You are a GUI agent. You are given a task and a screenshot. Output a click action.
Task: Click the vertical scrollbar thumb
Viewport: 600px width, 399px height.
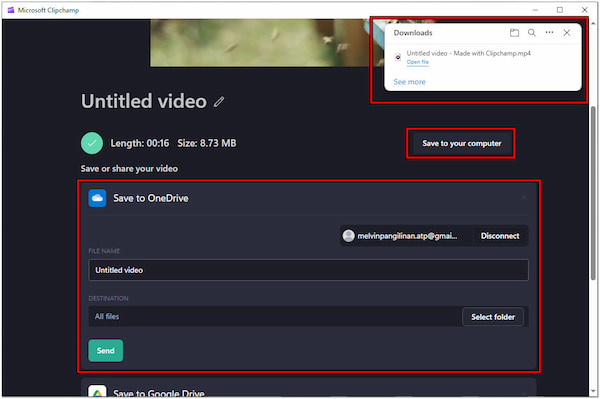(x=593, y=193)
